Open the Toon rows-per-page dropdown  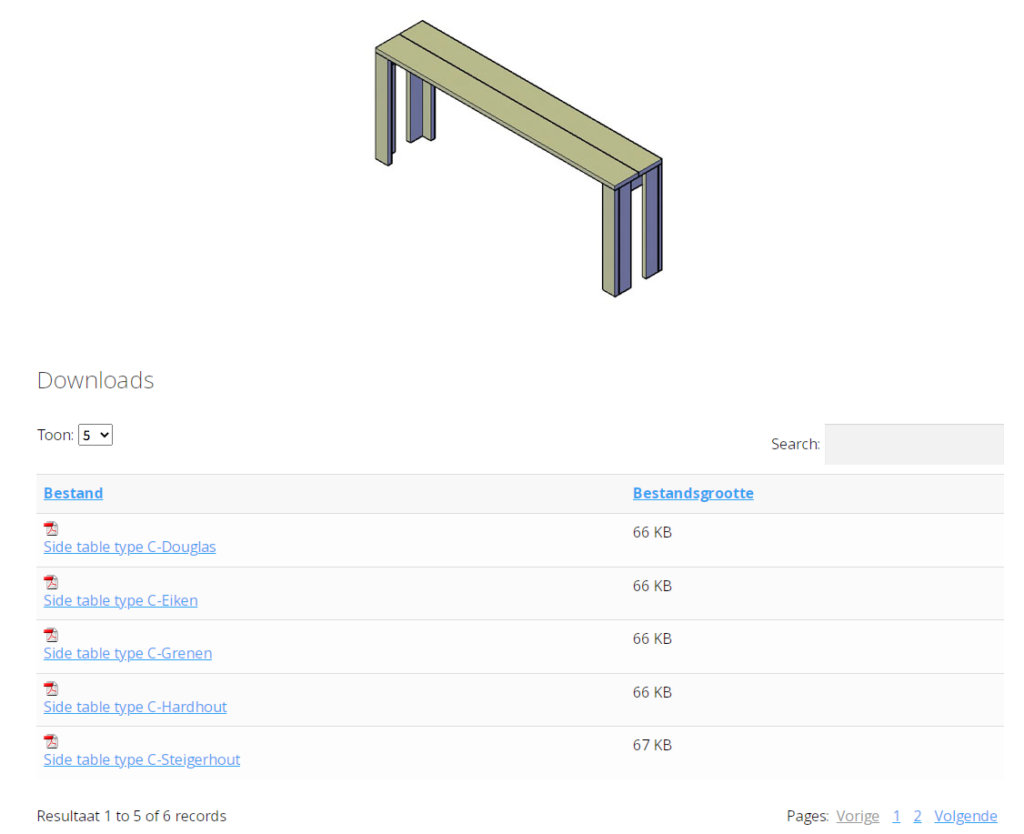(x=95, y=435)
